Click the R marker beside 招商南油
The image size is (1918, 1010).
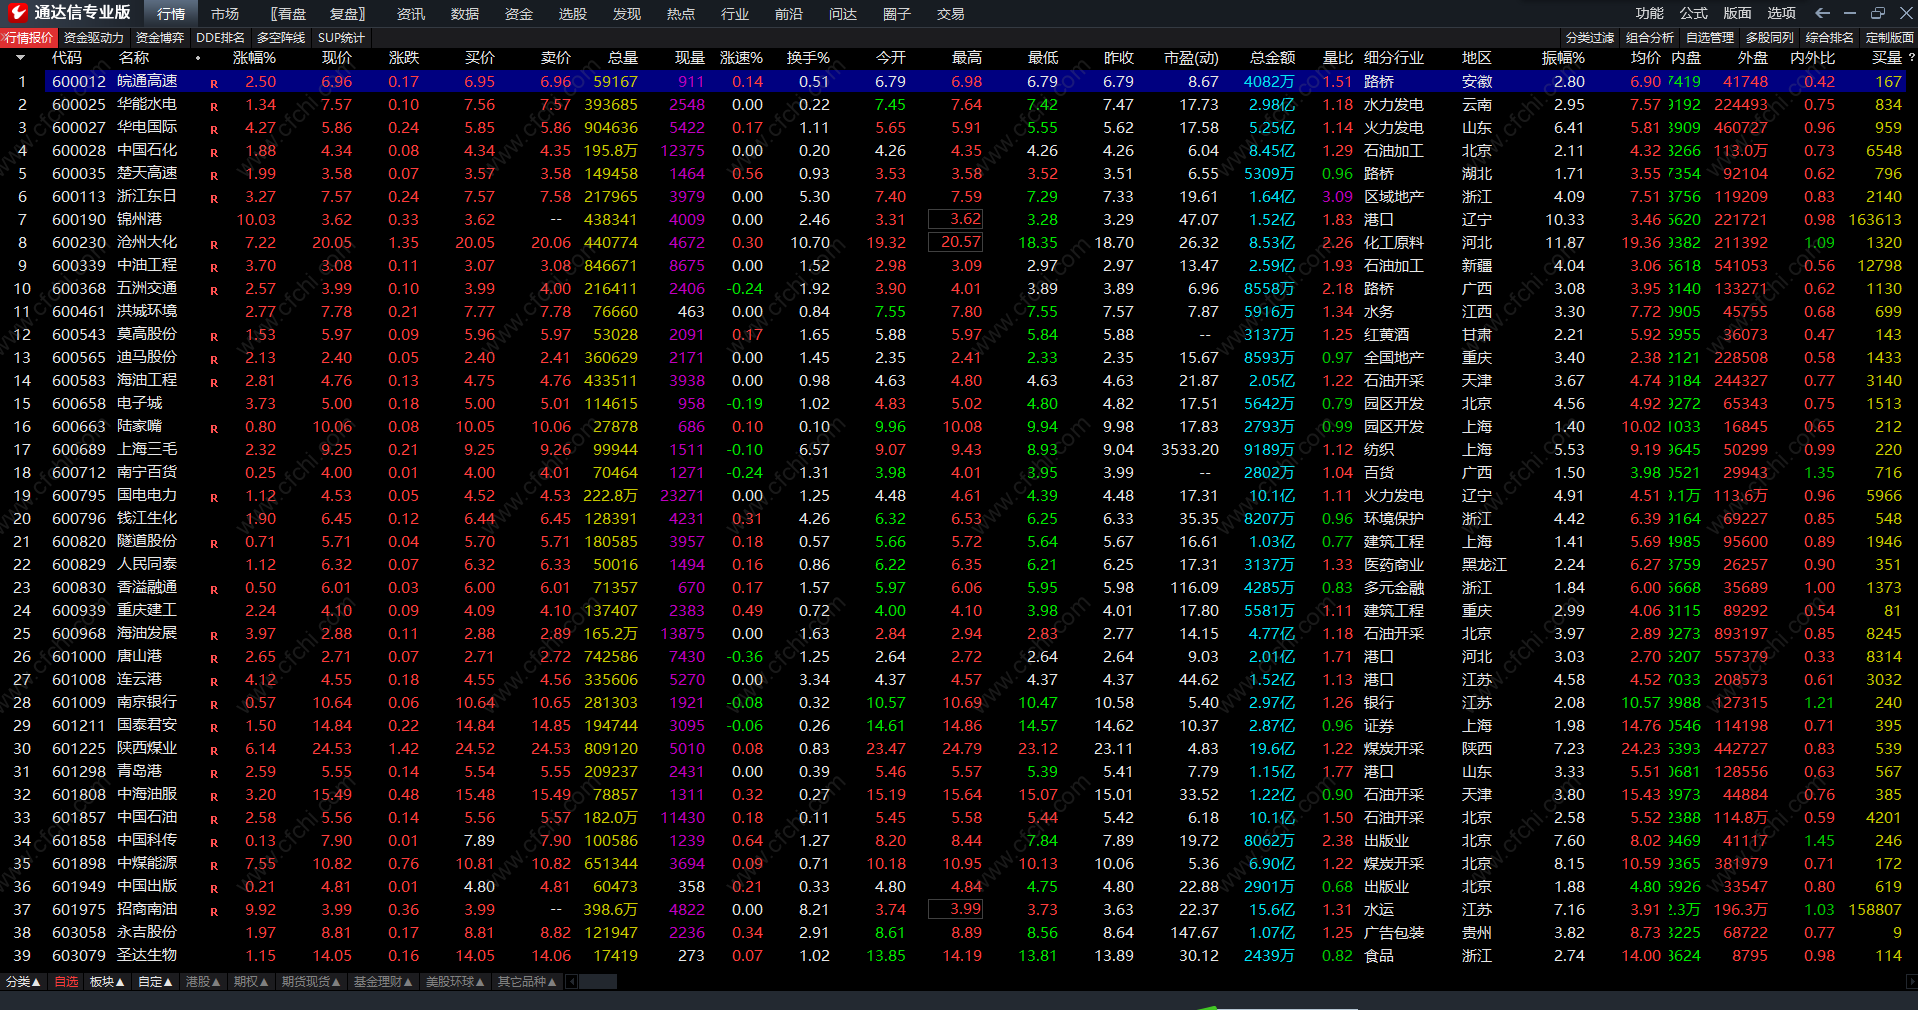pos(214,911)
